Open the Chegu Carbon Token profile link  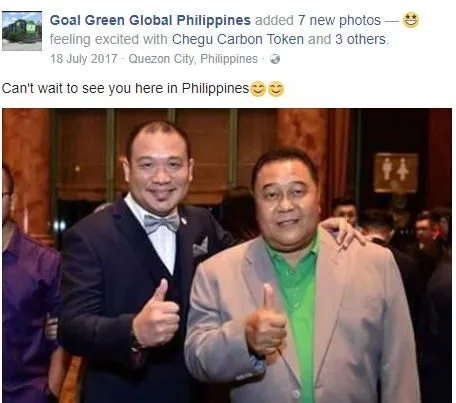point(238,39)
